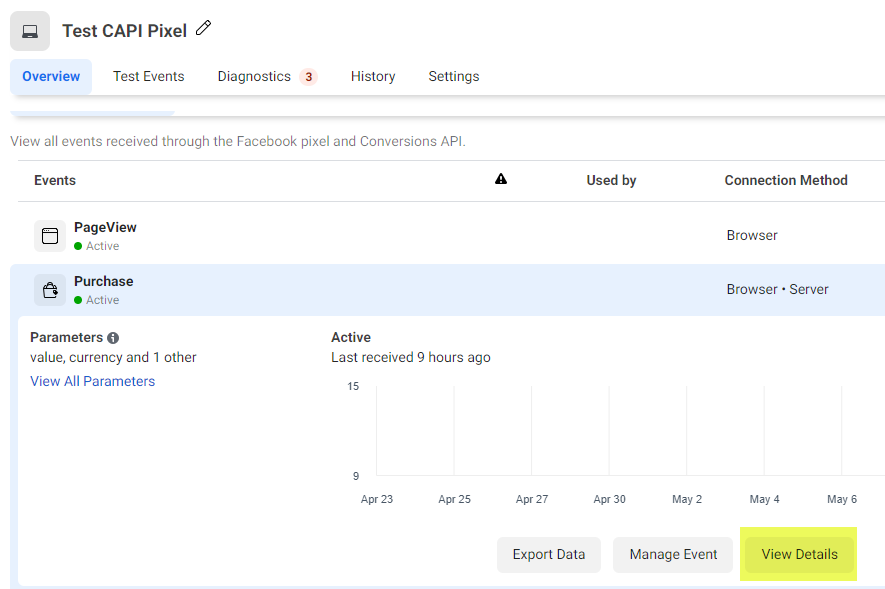Click the Events column header

(55, 181)
